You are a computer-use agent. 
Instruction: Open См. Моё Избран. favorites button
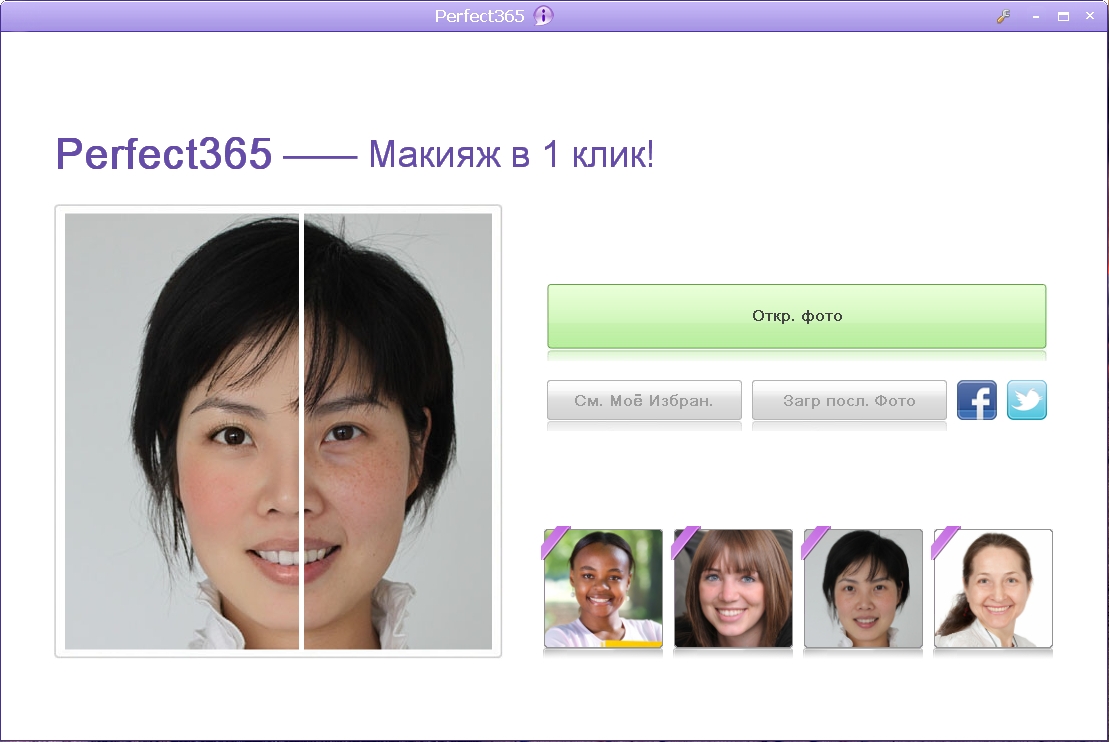pyautogui.click(x=644, y=400)
